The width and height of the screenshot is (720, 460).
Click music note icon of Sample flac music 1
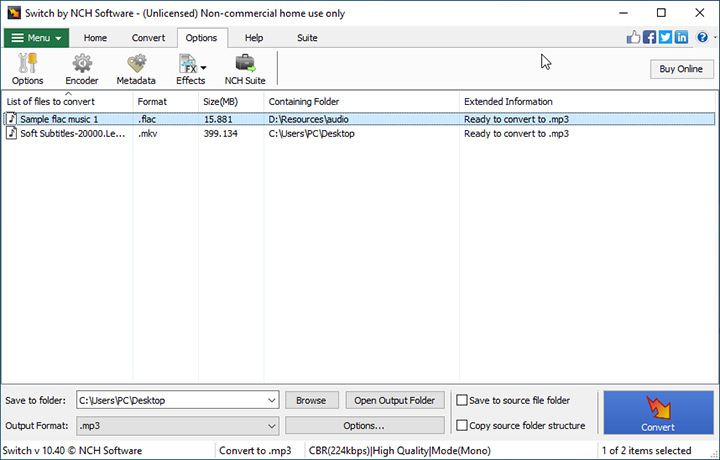12,118
